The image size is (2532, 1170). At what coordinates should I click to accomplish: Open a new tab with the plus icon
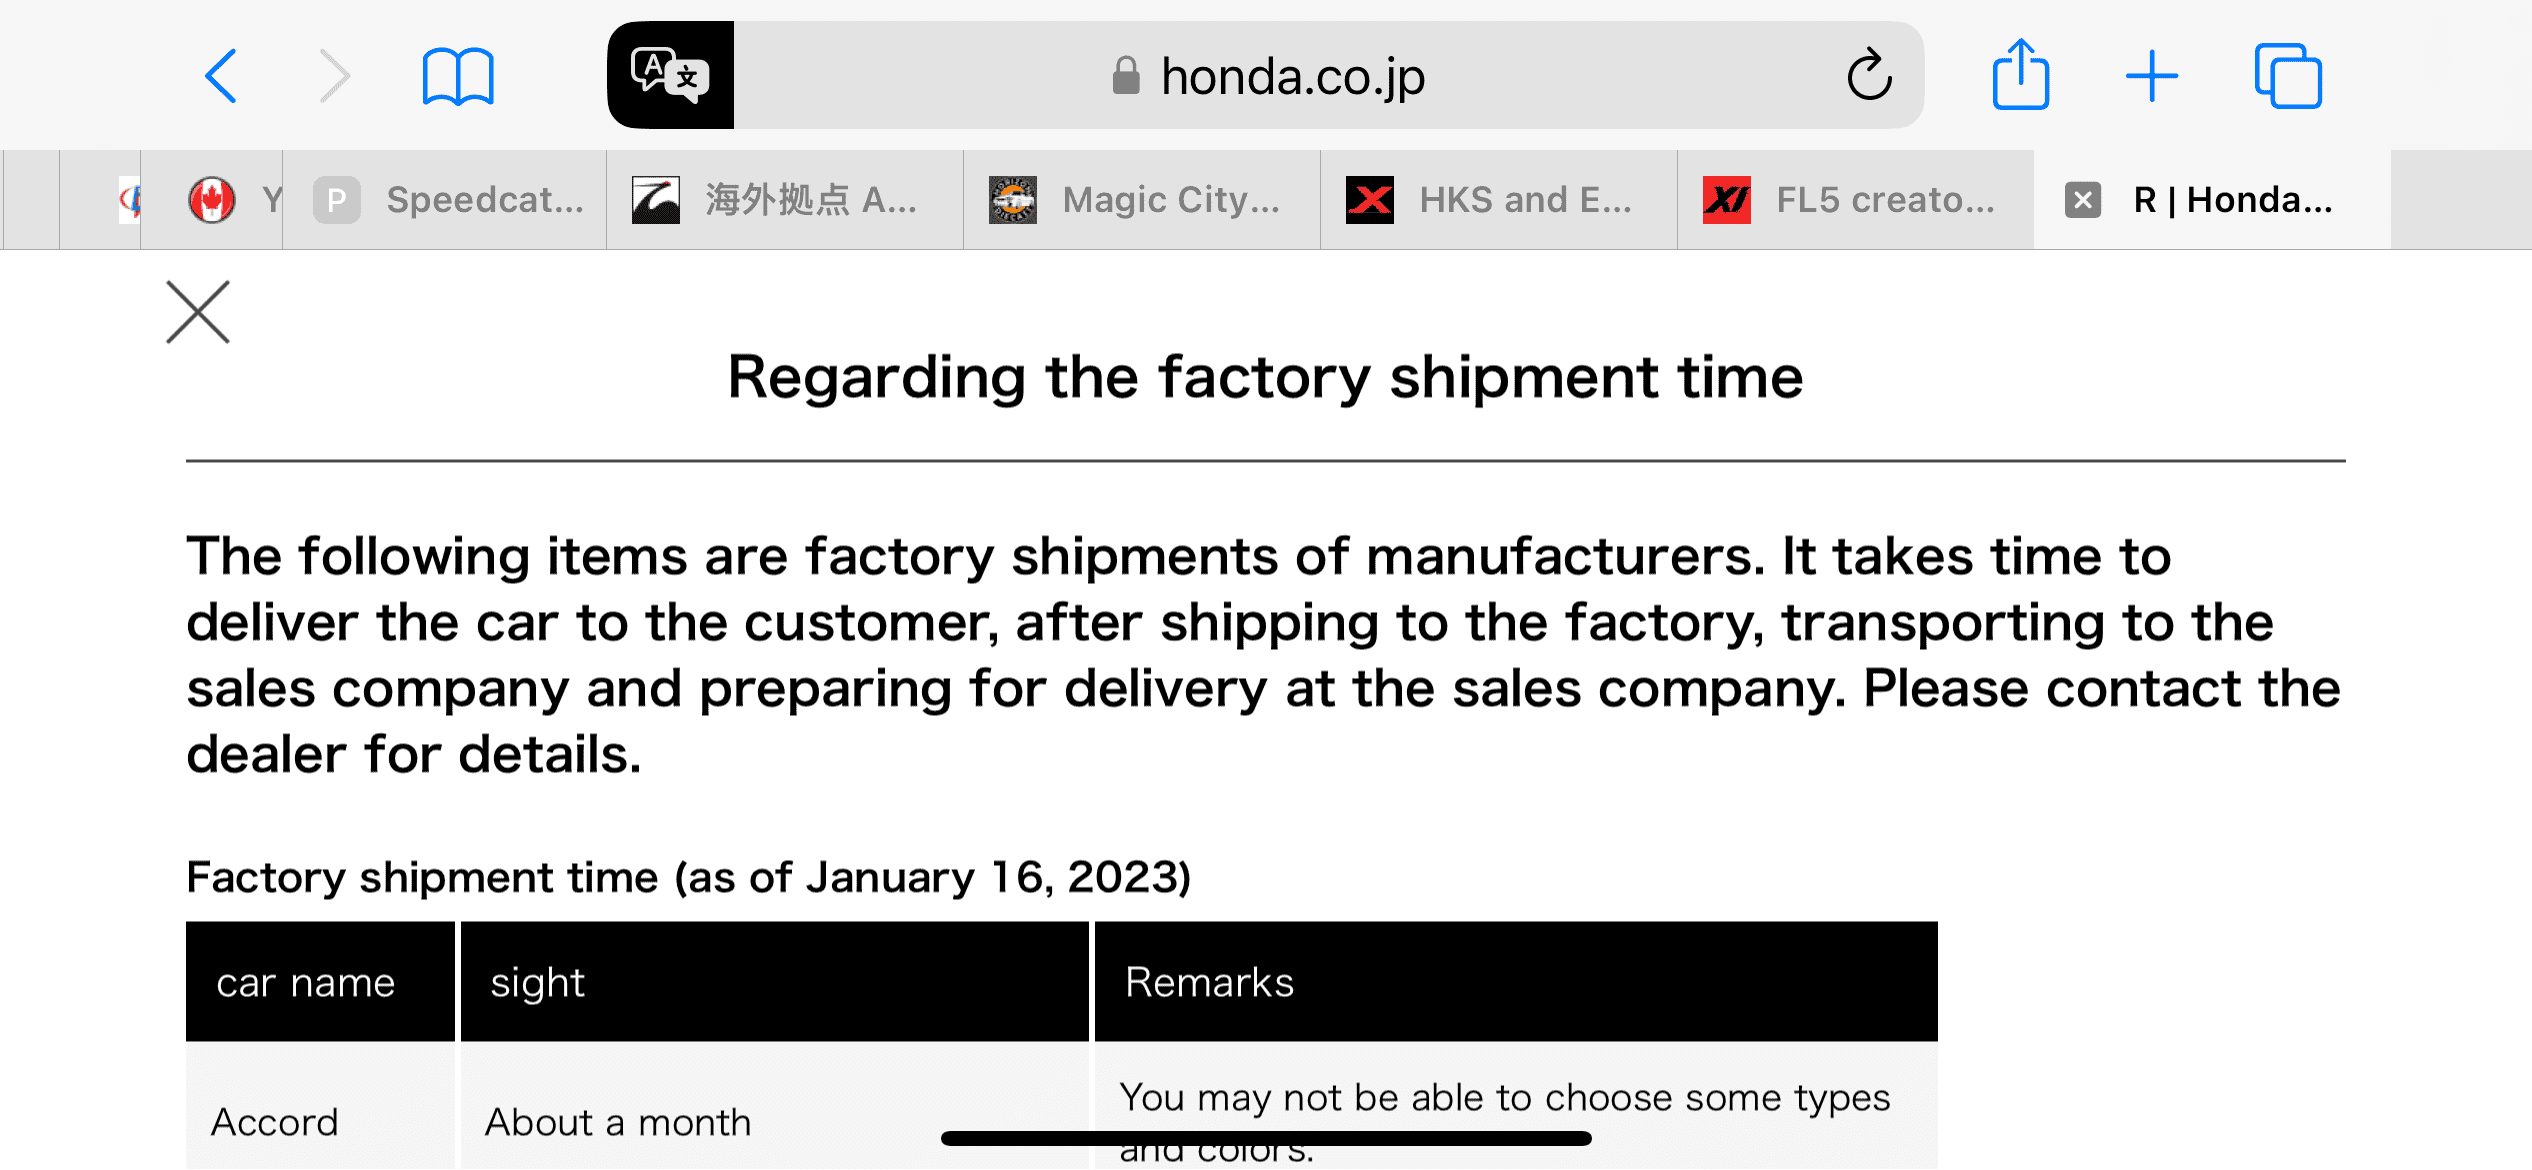[2152, 75]
